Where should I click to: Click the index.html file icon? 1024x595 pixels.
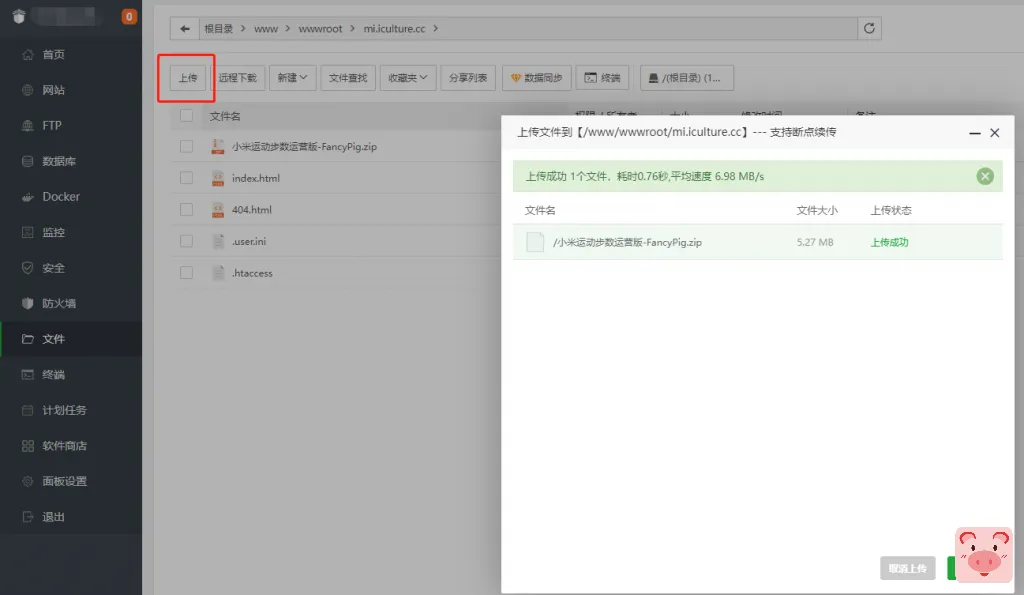coord(218,178)
